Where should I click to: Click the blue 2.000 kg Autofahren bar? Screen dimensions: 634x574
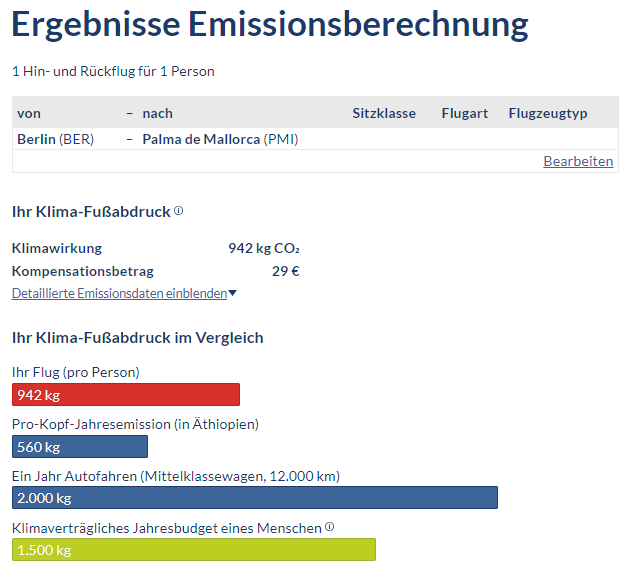[x=254, y=498]
